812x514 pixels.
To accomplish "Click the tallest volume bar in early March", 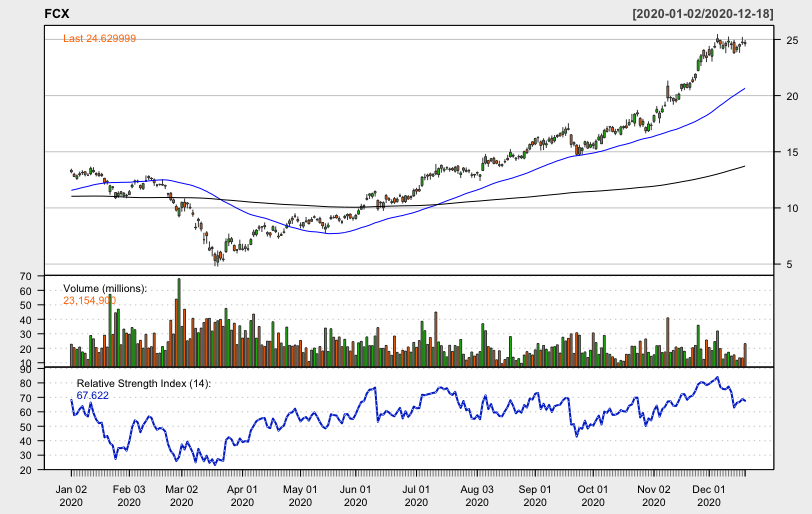I will click(x=179, y=322).
